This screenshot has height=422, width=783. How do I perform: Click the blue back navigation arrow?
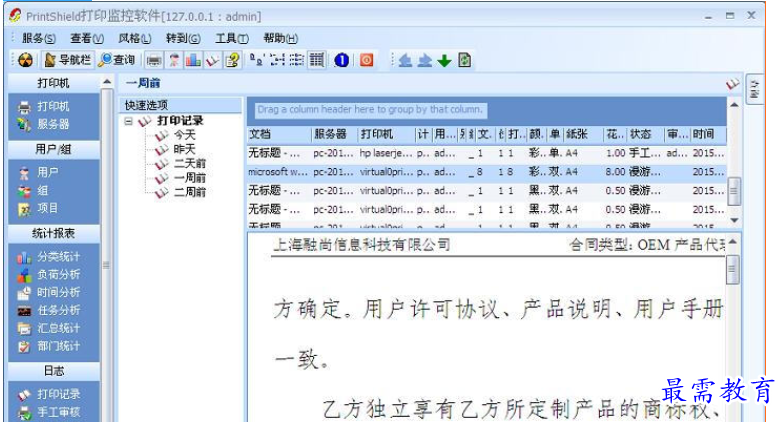pyautogui.click(x=405, y=61)
